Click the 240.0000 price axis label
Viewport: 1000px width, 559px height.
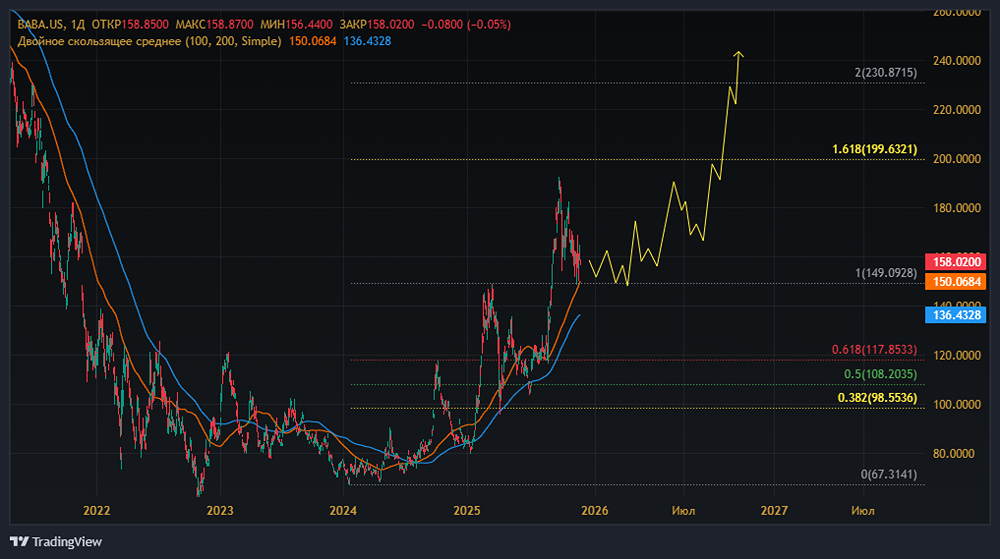(x=957, y=61)
